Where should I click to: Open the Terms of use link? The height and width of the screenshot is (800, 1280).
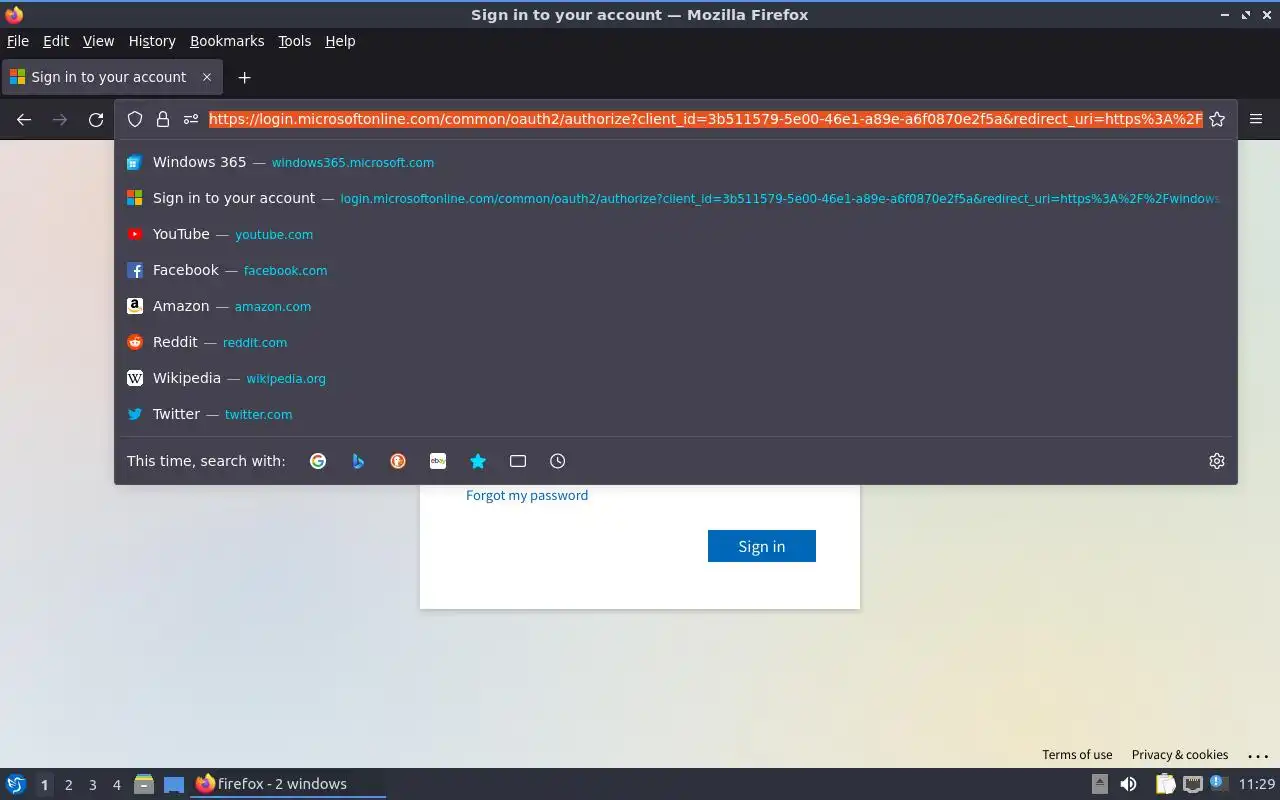[1077, 755]
